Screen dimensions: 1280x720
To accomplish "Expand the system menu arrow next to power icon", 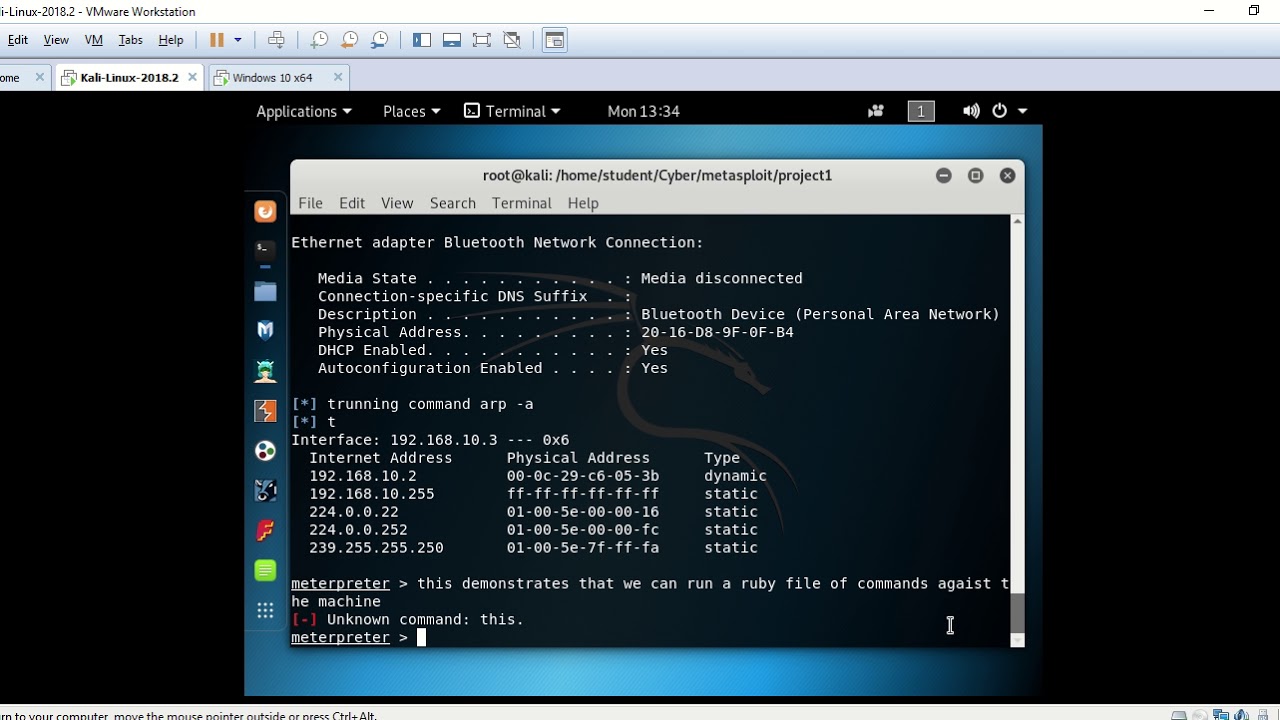I will tap(1022, 111).
